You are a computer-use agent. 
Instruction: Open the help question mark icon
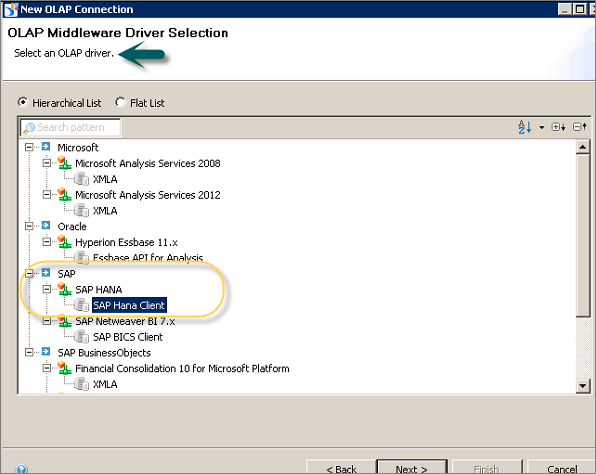22,469
